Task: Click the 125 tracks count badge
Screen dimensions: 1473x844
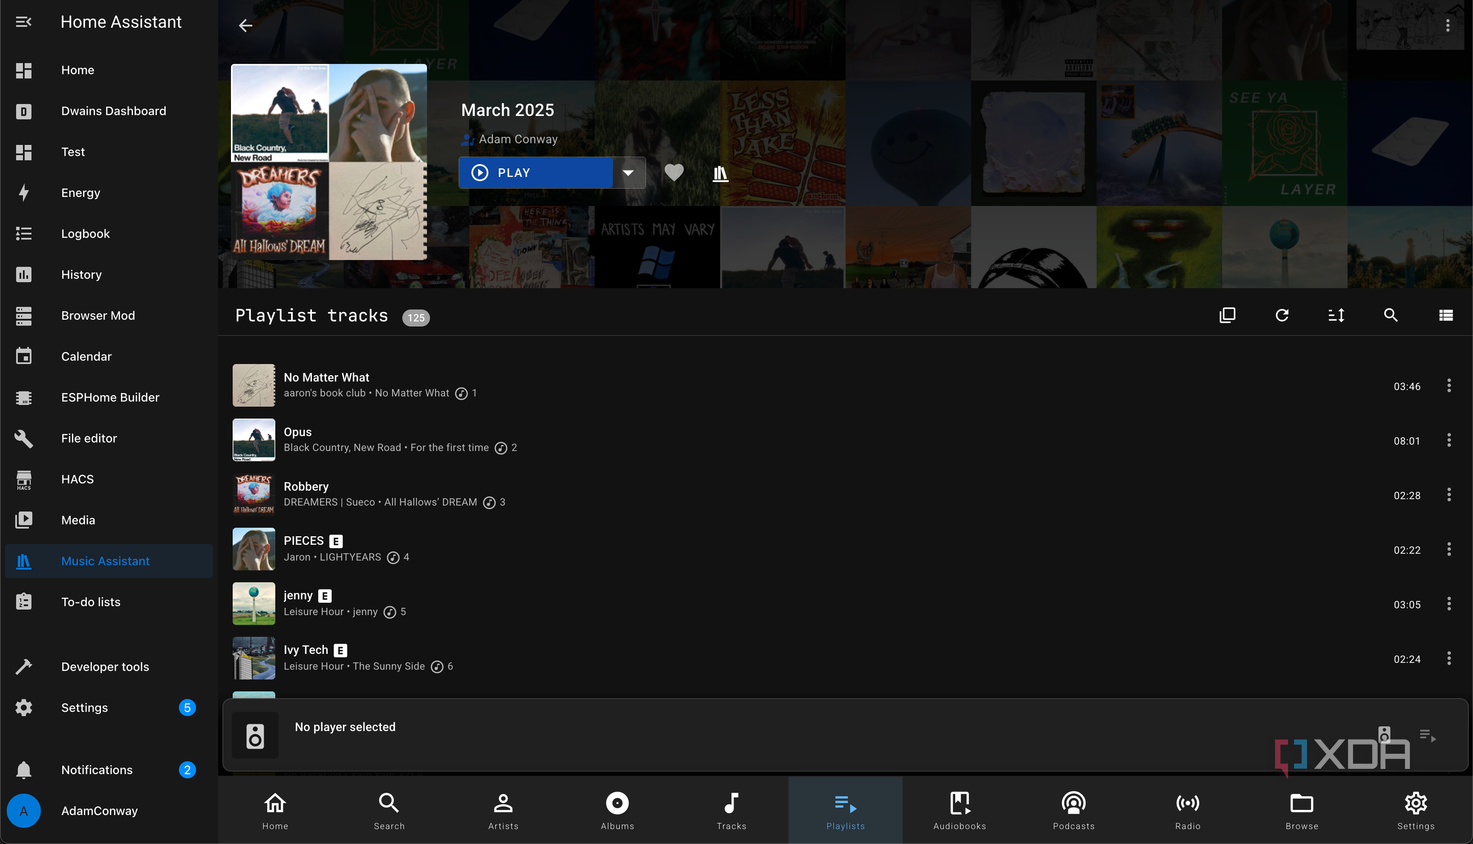Action: pyautogui.click(x=416, y=317)
